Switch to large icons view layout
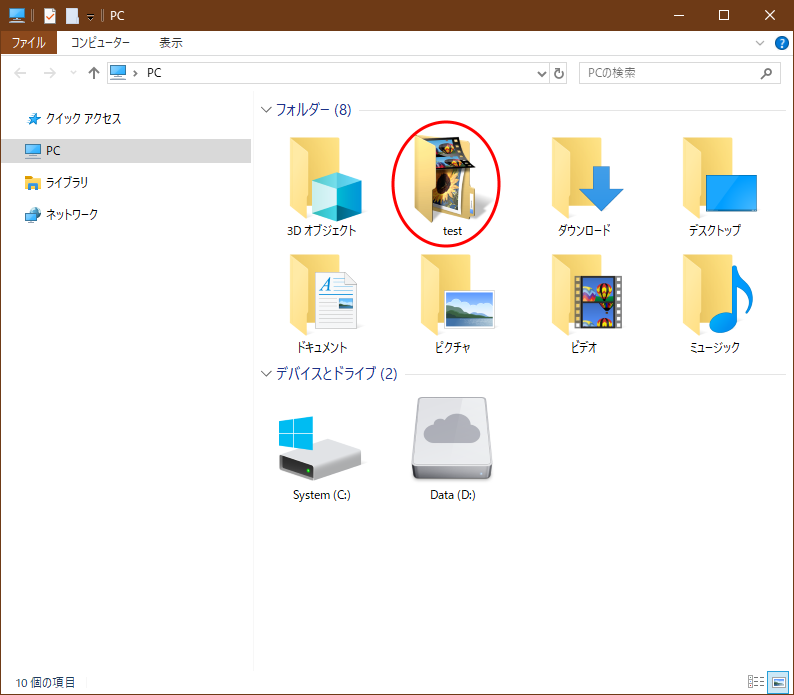Image resolution: width=794 pixels, height=695 pixels. point(777,682)
